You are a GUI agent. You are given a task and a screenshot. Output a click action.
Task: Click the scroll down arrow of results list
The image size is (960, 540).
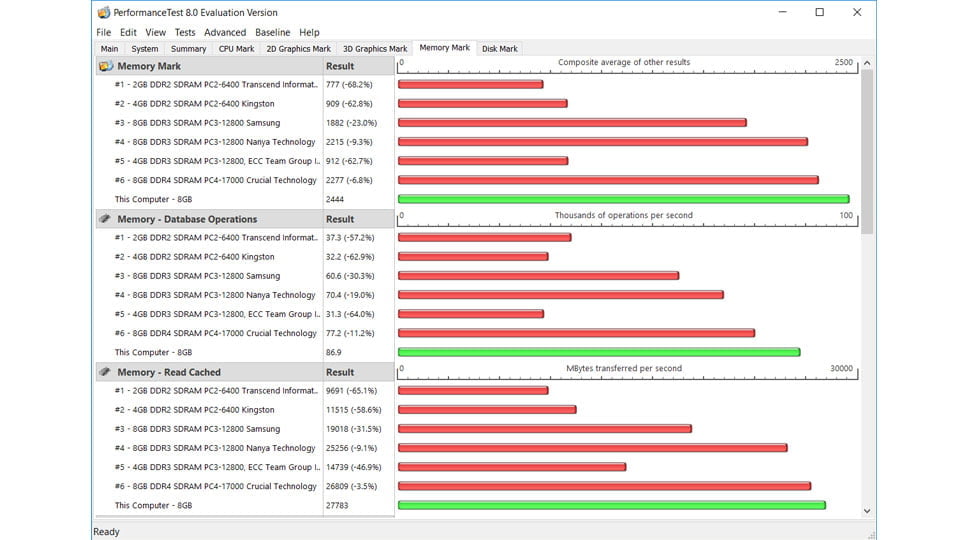[866, 510]
